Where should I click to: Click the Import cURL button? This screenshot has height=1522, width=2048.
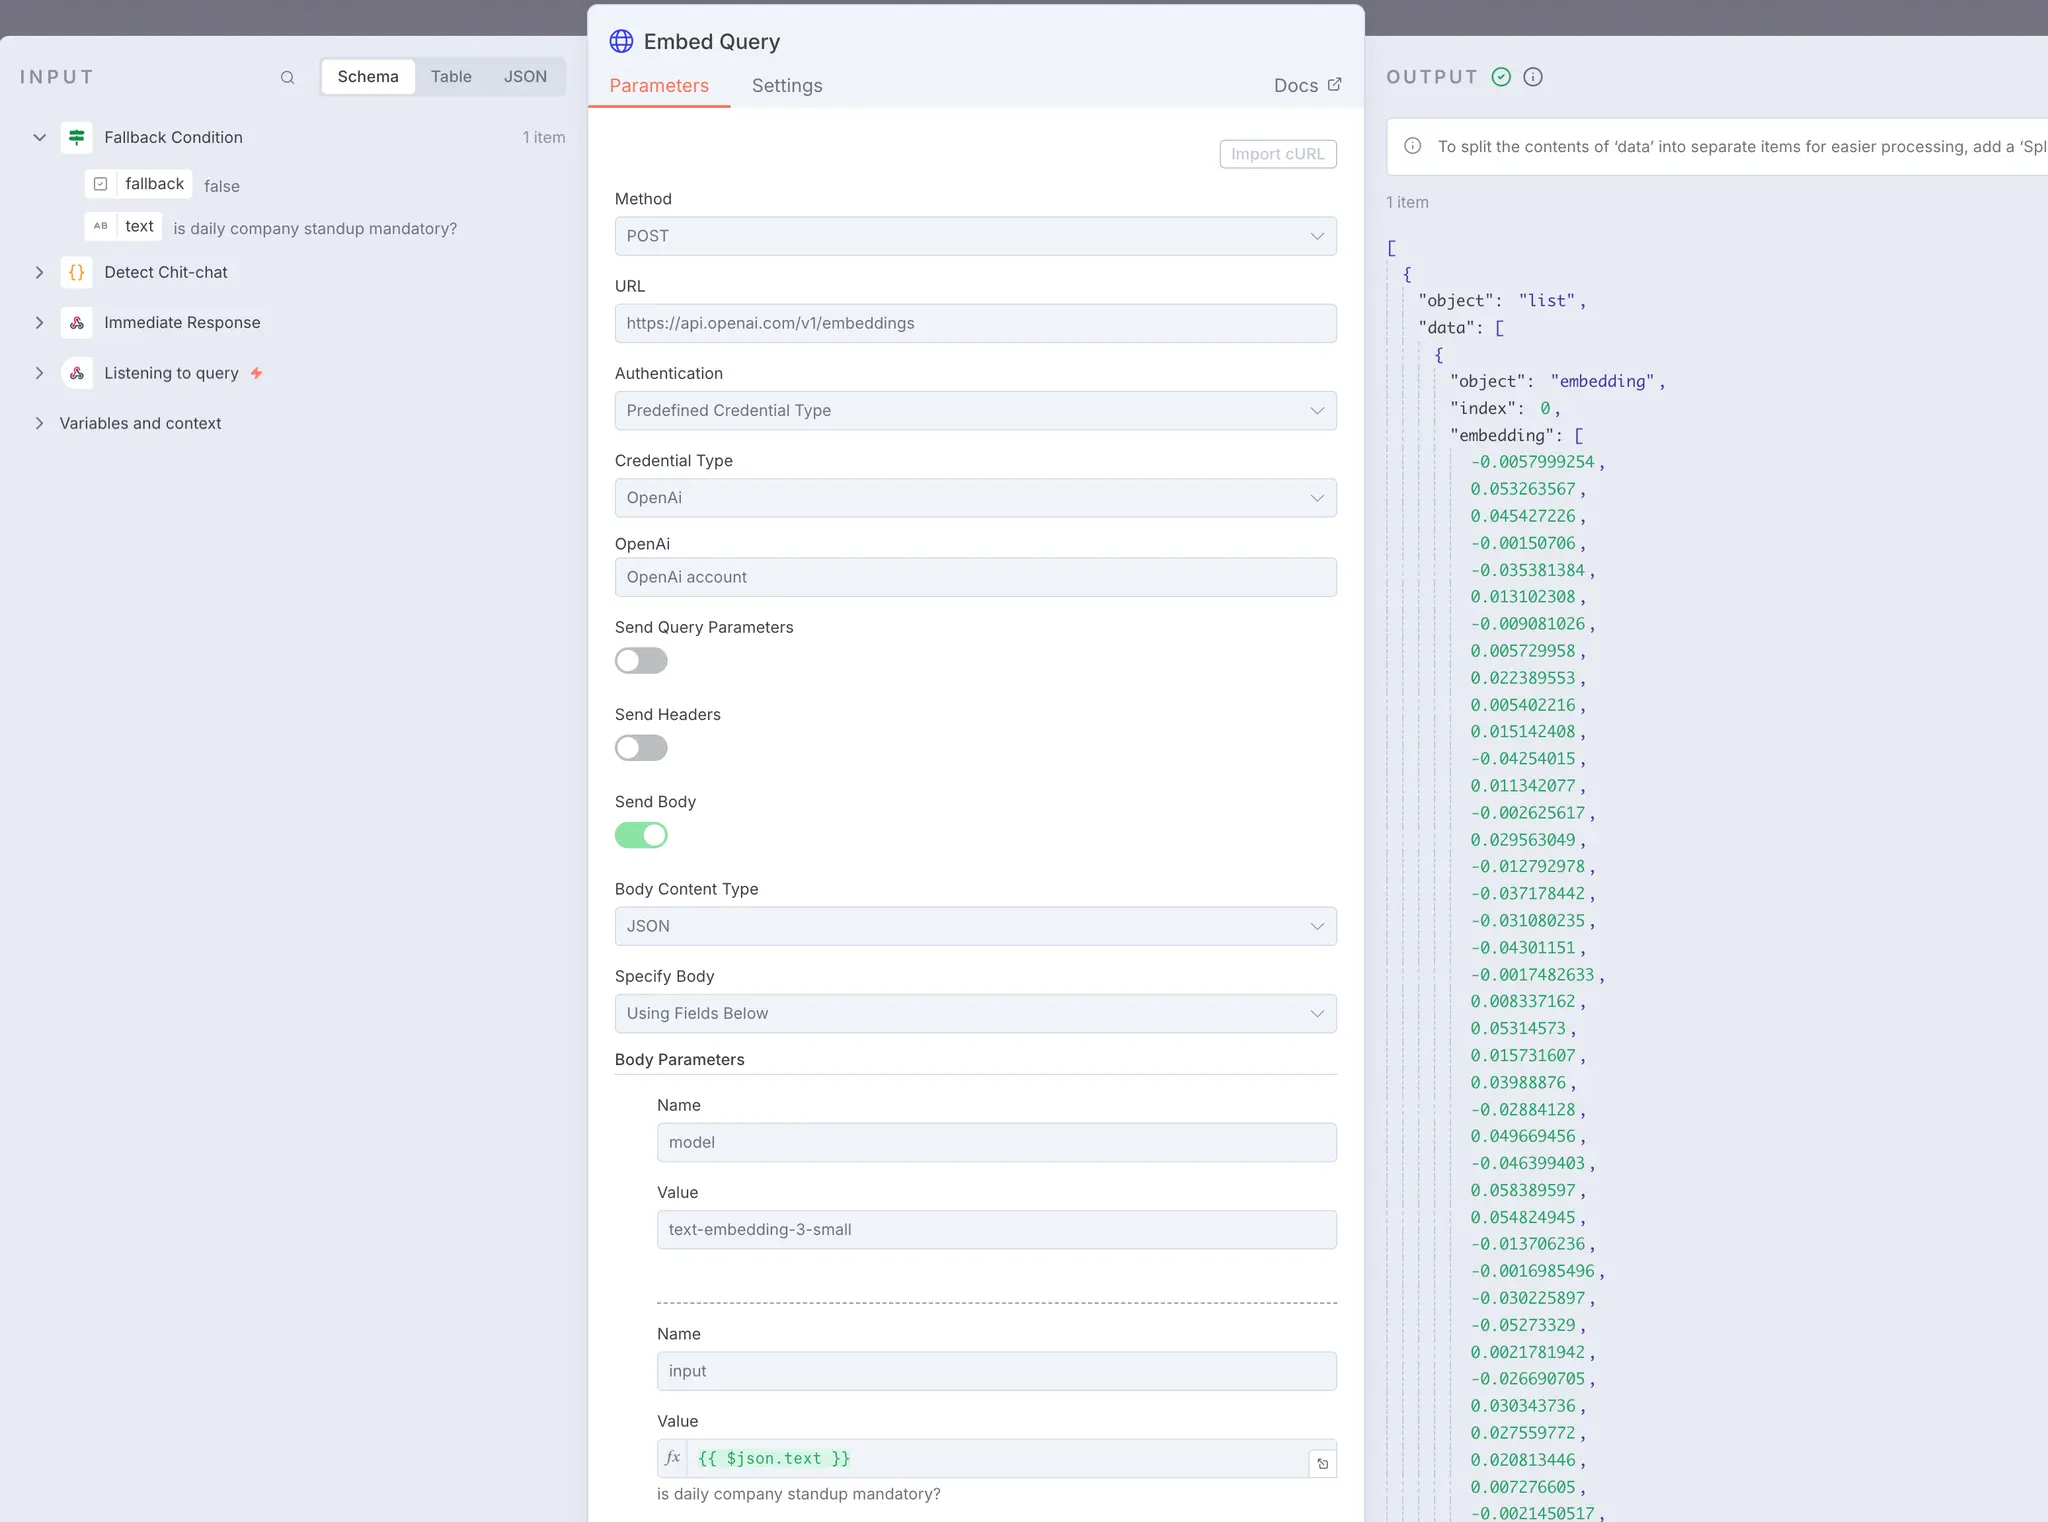tap(1278, 153)
